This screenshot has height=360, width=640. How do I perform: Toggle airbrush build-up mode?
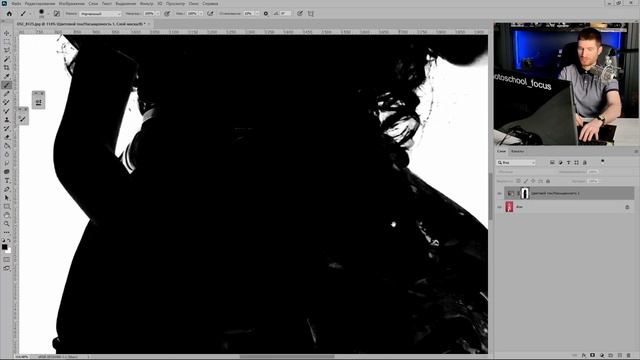point(210,13)
